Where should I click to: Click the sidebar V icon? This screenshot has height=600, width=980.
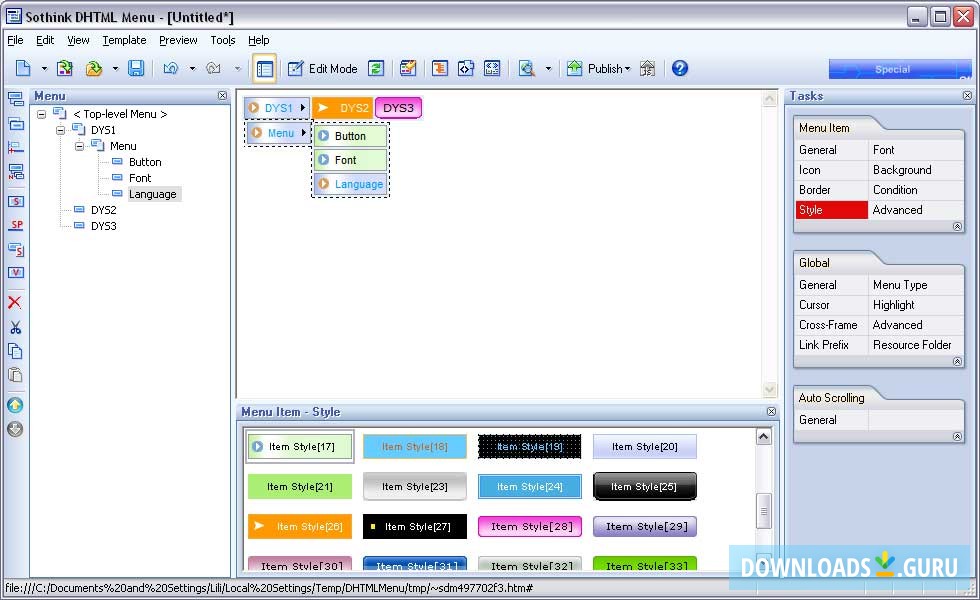(x=16, y=272)
